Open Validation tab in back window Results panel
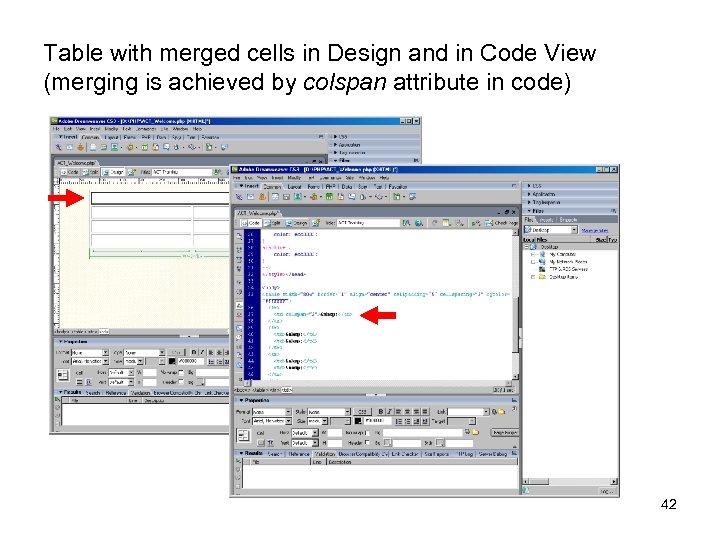The width and height of the screenshot is (720, 540). click(x=140, y=393)
